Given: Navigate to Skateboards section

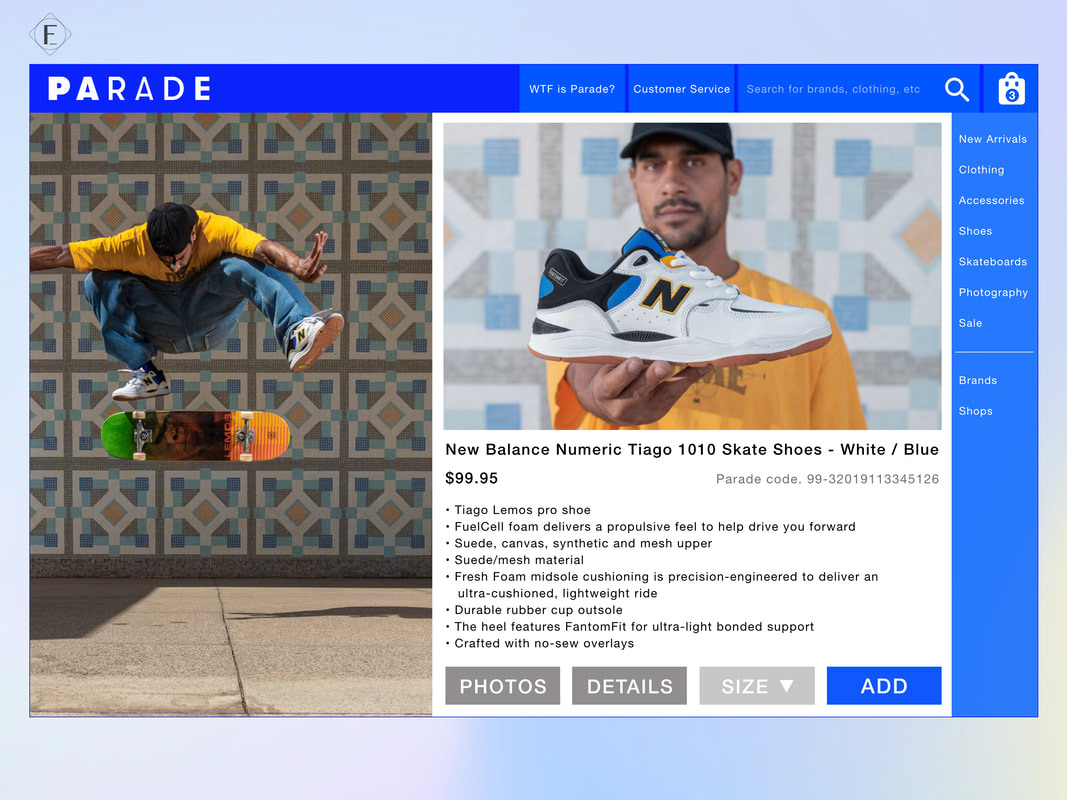Looking at the screenshot, I should tap(993, 261).
